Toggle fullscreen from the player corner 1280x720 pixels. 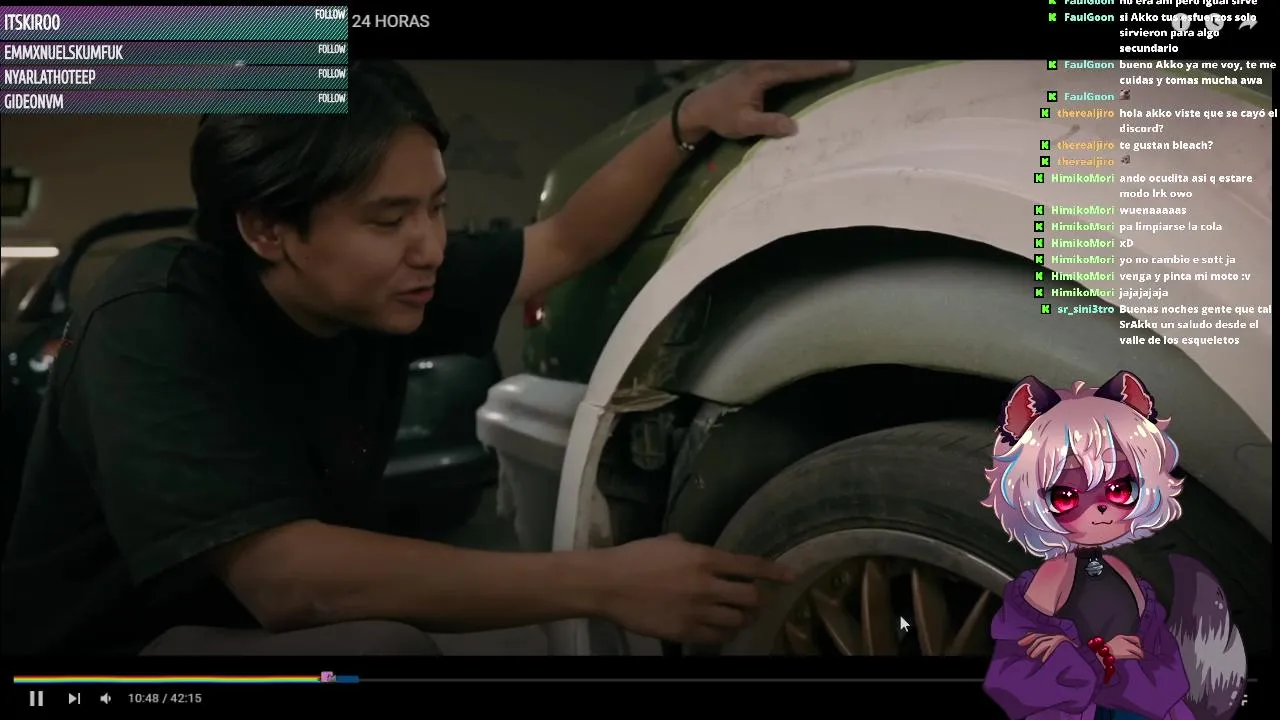[1244, 699]
